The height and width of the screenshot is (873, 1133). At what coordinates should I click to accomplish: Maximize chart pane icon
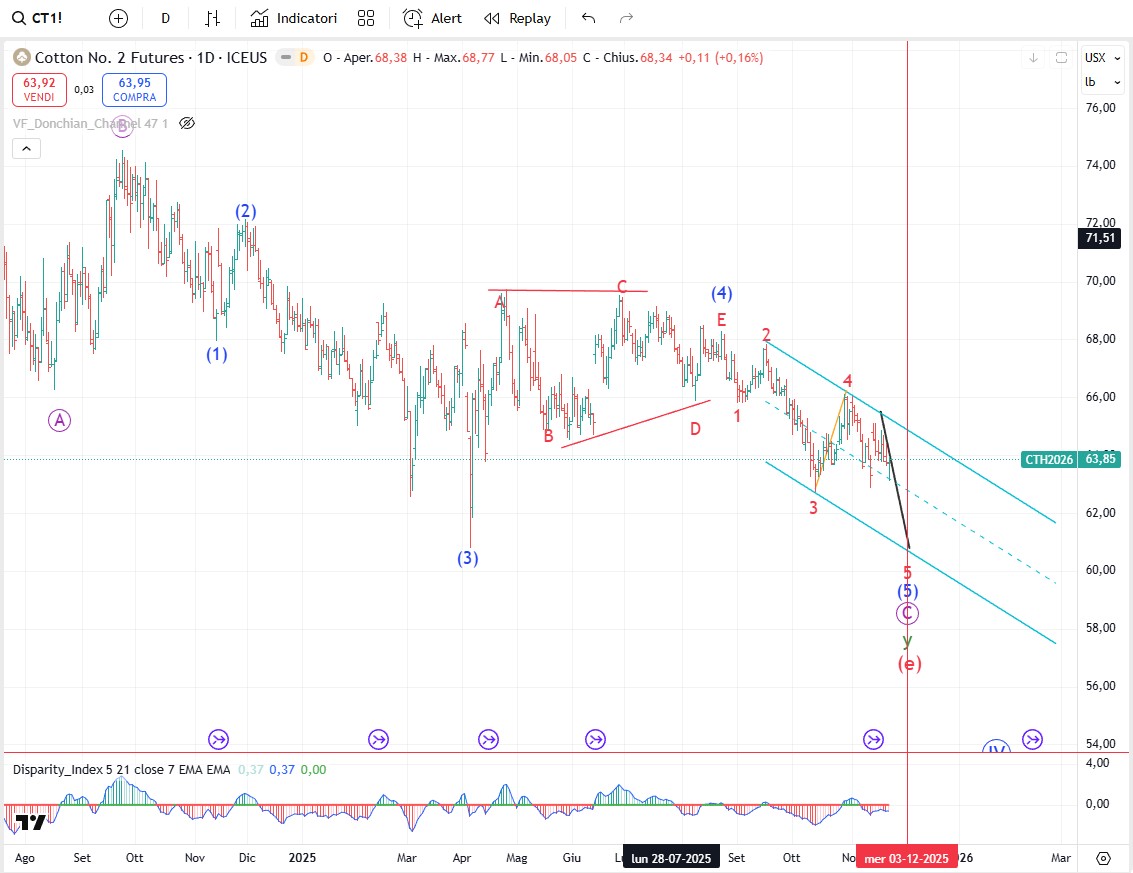tap(1061, 58)
